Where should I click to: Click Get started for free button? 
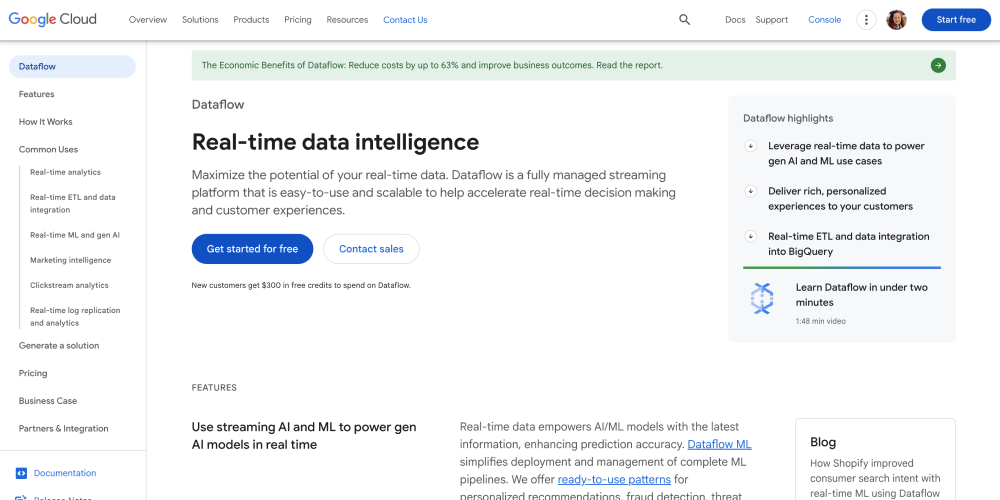click(253, 249)
